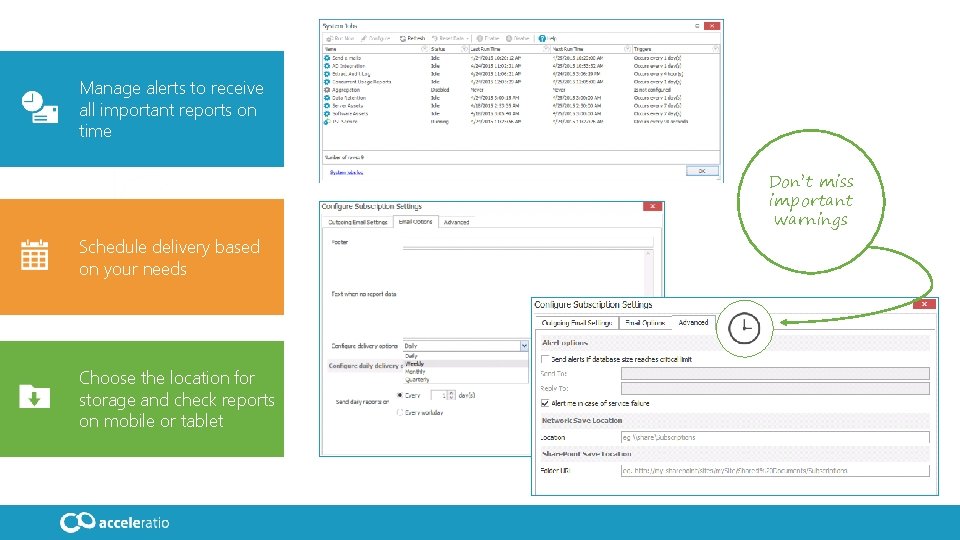Click the icon of the job with Running status
Screen dimensions: 960x540
pyautogui.click(x=327, y=122)
